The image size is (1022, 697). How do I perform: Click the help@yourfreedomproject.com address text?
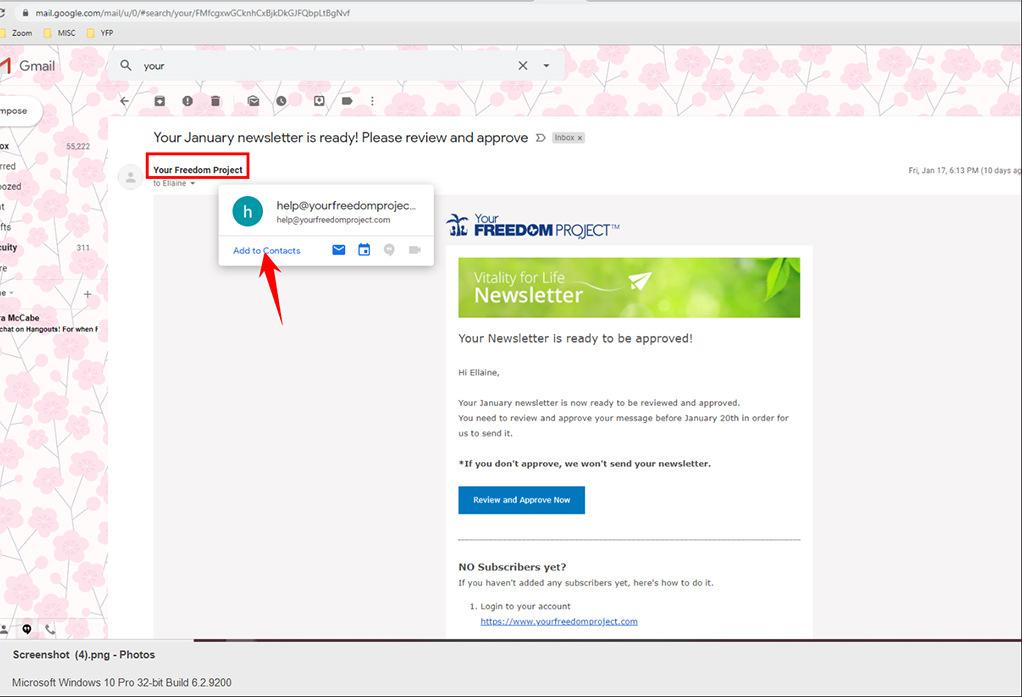pyautogui.click(x=333, y=220)
